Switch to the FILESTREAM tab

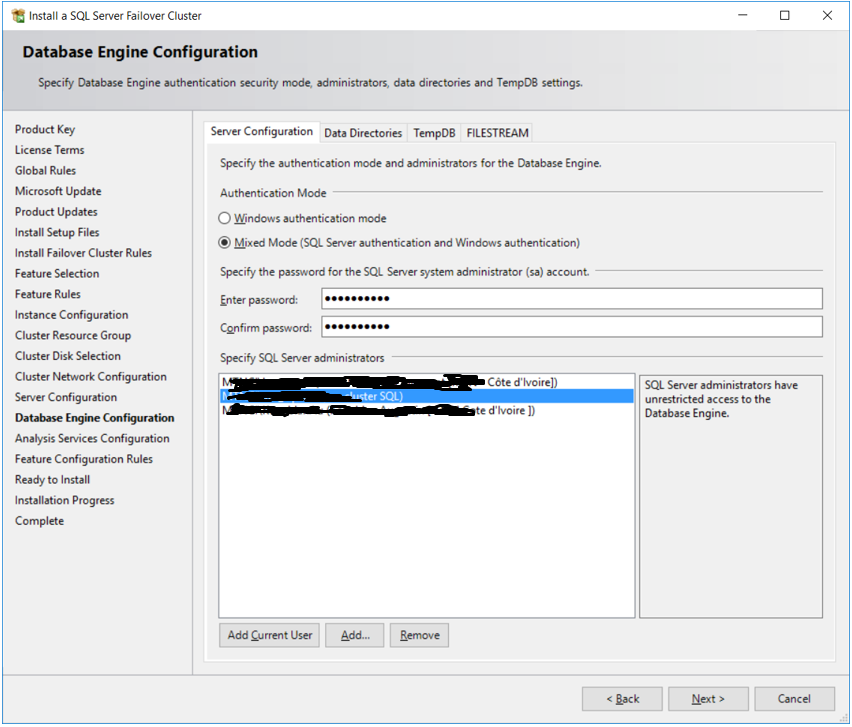(497, 133)
